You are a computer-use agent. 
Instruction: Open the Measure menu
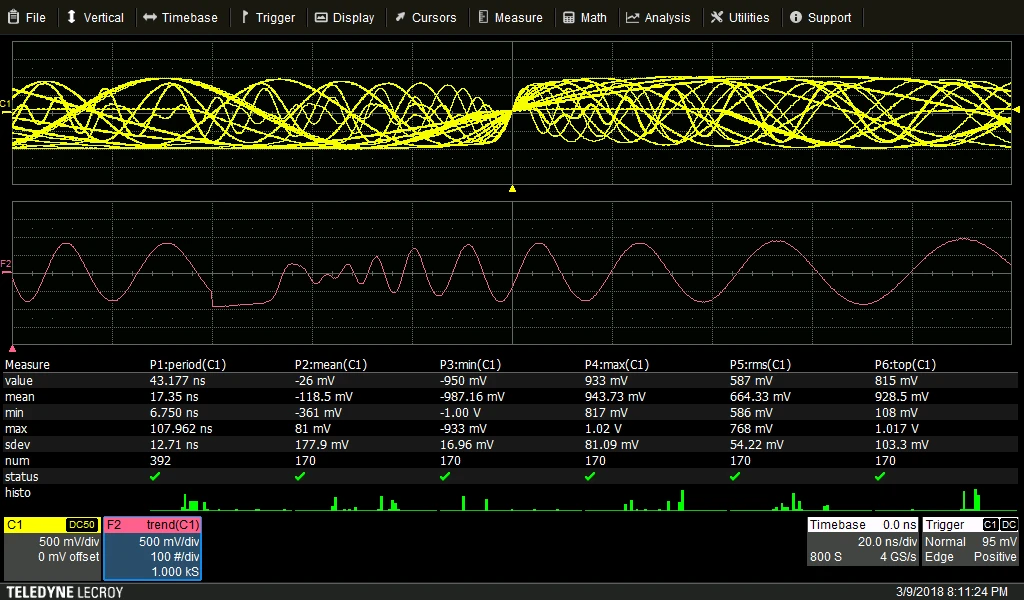pyautogui.click(x=510, y=18)
